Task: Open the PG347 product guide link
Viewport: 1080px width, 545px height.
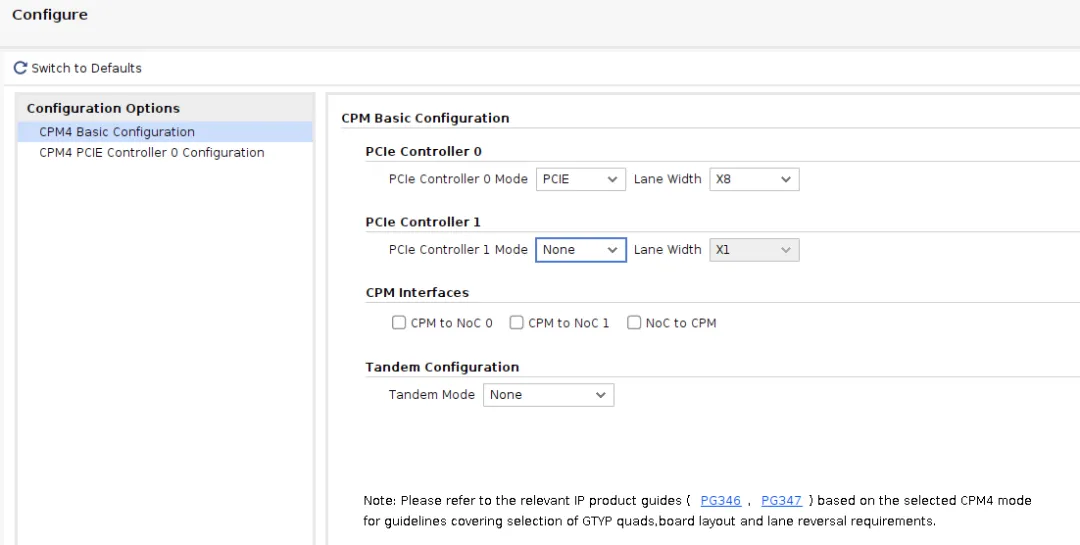Action: pyautogui.click(x=781, y=501)
